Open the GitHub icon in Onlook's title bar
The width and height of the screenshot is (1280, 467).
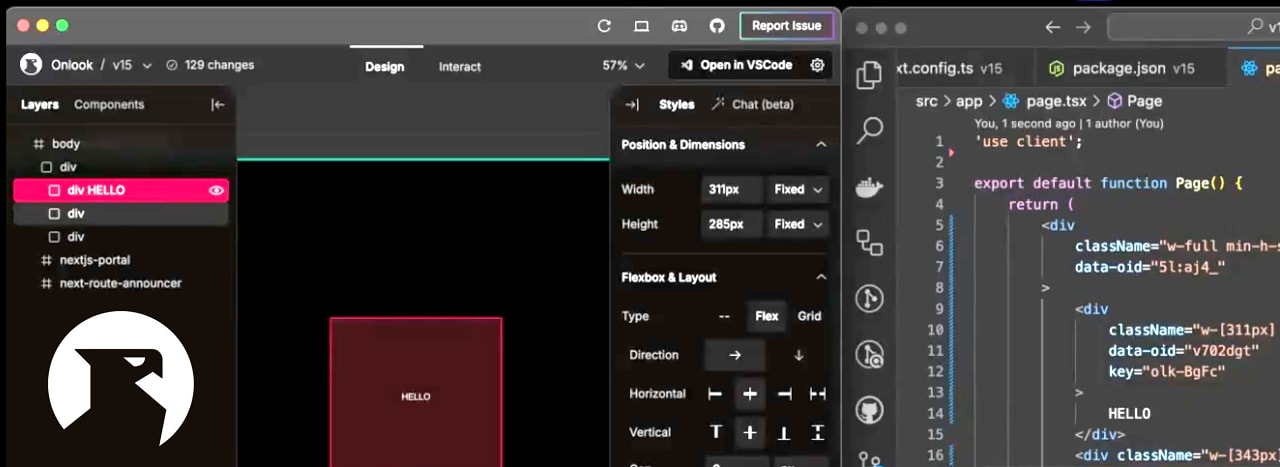tap(716, 26)
